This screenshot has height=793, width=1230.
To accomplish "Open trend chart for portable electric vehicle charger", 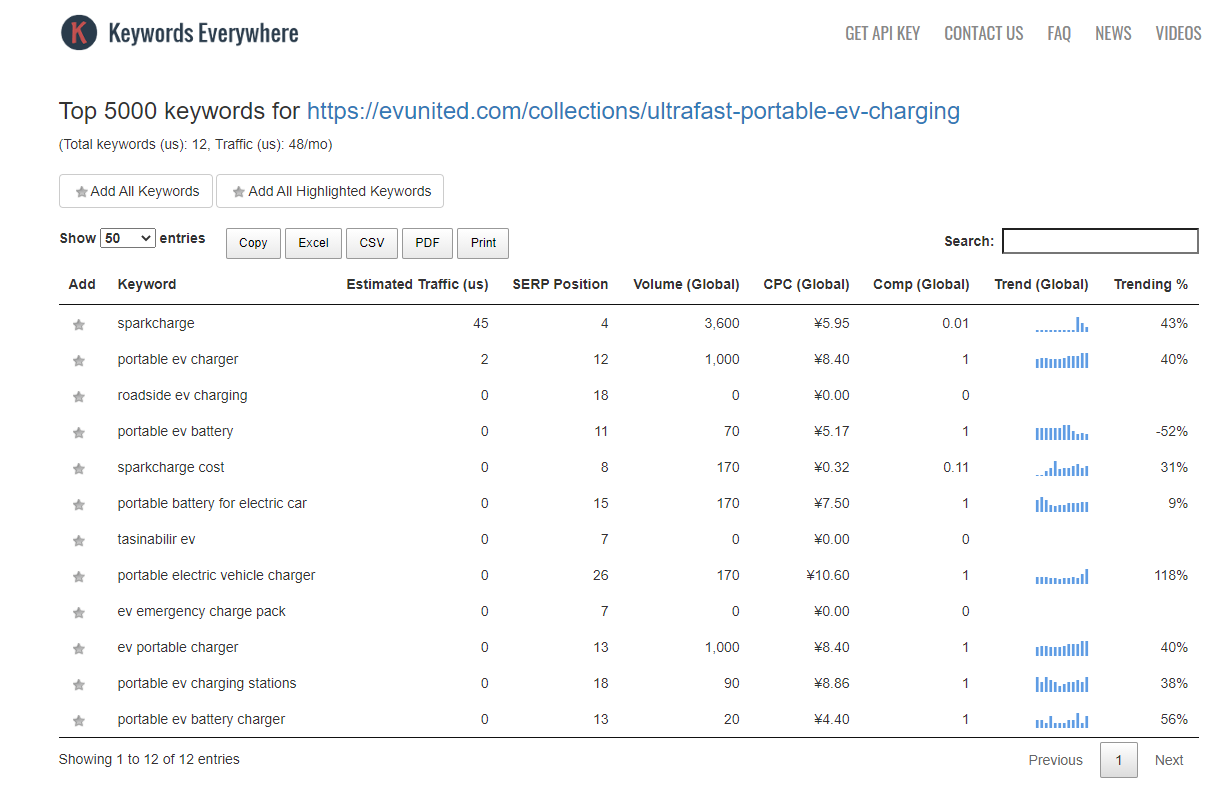I will pyautogui.click(x=1062, y=576).
